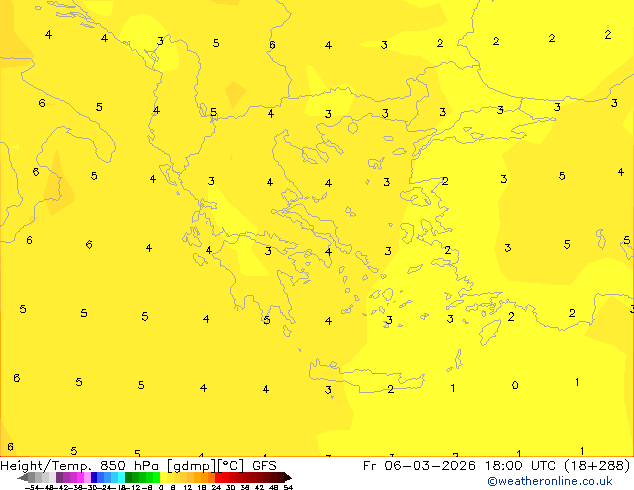This screenshot has width=634, height=490.
Task: Pick the bright red swatch at legend value 24
Action: click(x=218, y=477)
